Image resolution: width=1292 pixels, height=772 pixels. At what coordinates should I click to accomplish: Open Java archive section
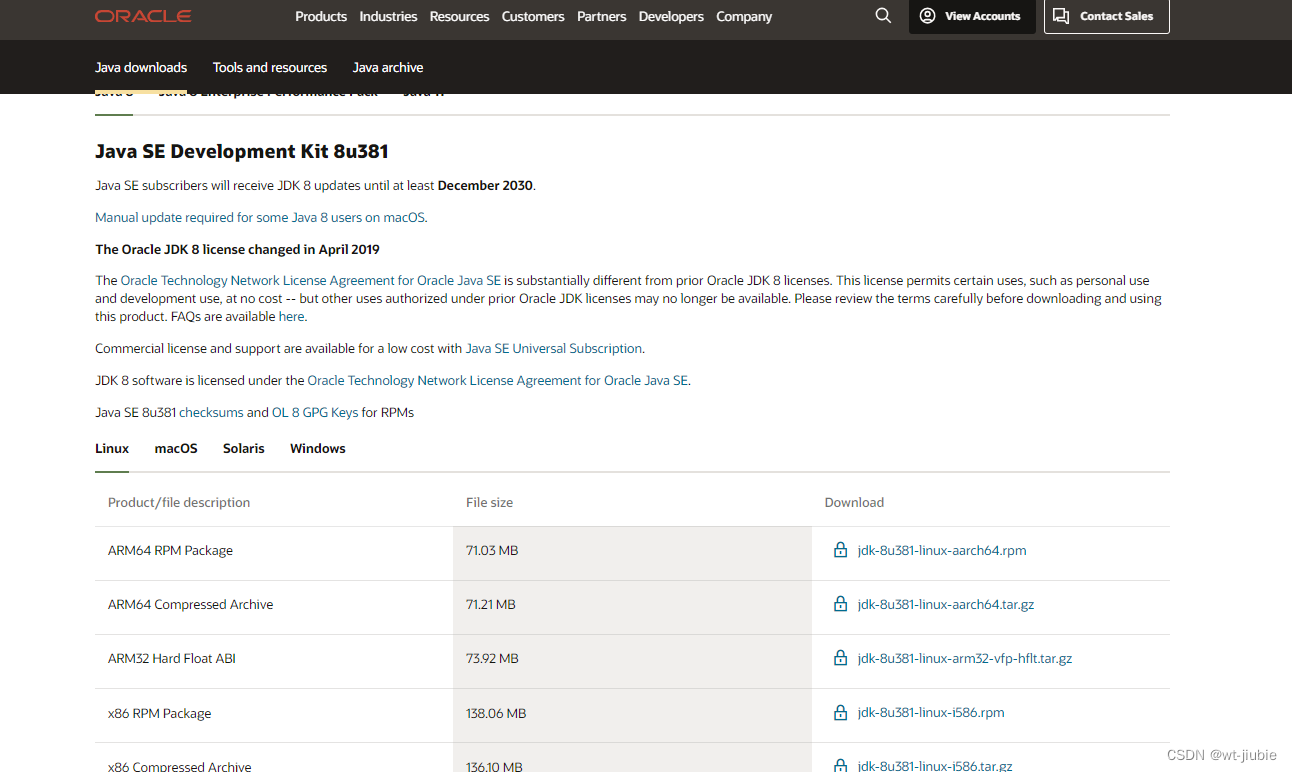388,67
